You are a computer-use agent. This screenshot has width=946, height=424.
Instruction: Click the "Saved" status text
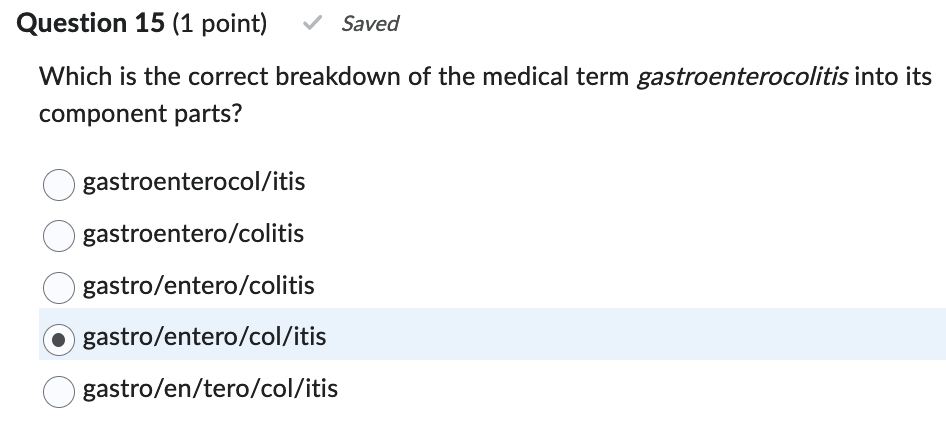(369, 24)
